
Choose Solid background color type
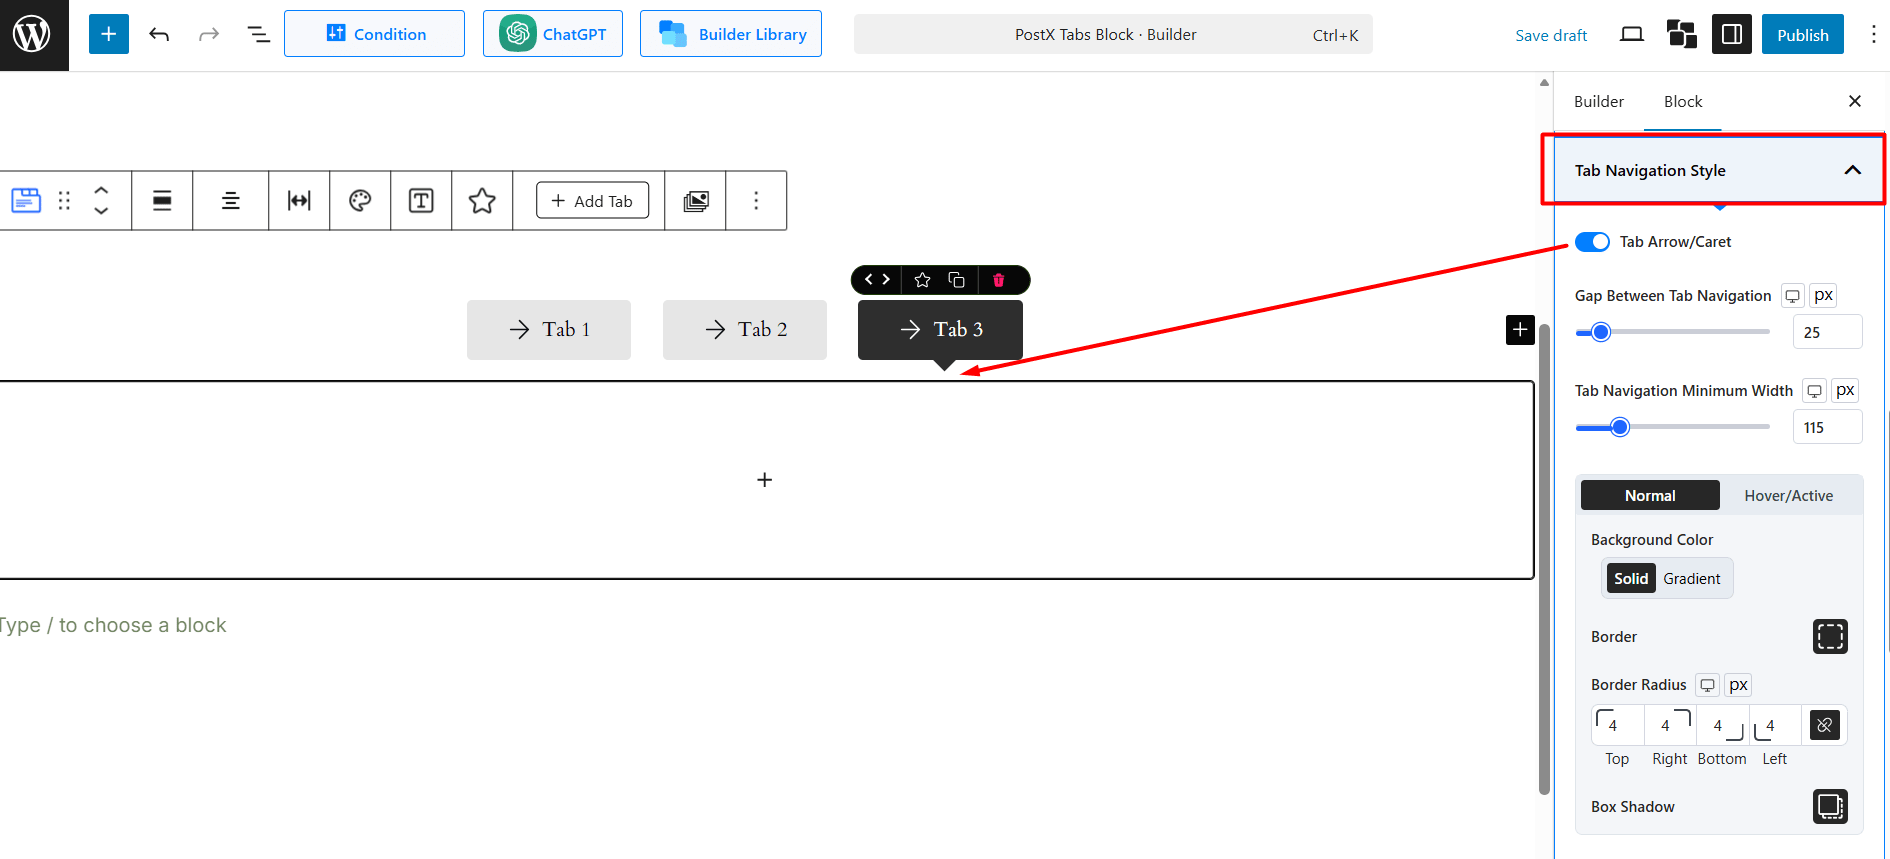(x=1631, y=579)
